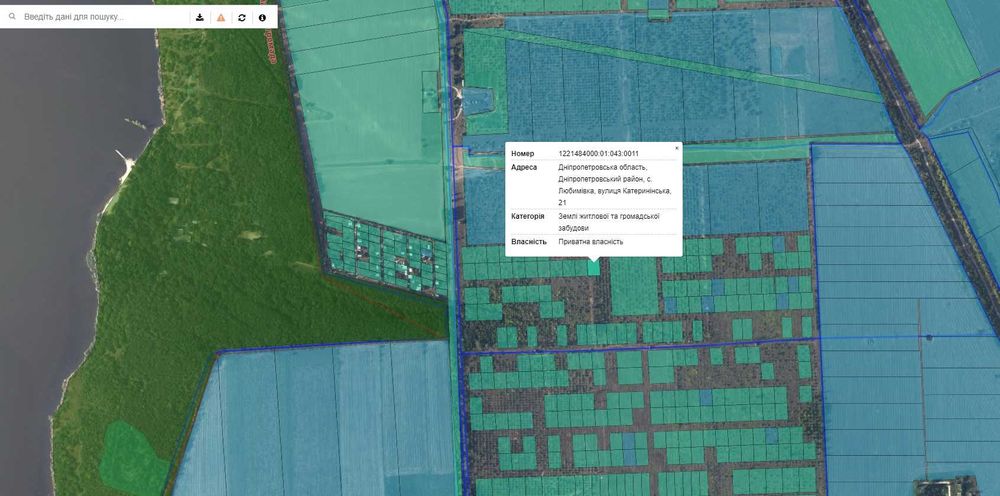
Task: Click 'Приватна власність' value
Action: 591,242
